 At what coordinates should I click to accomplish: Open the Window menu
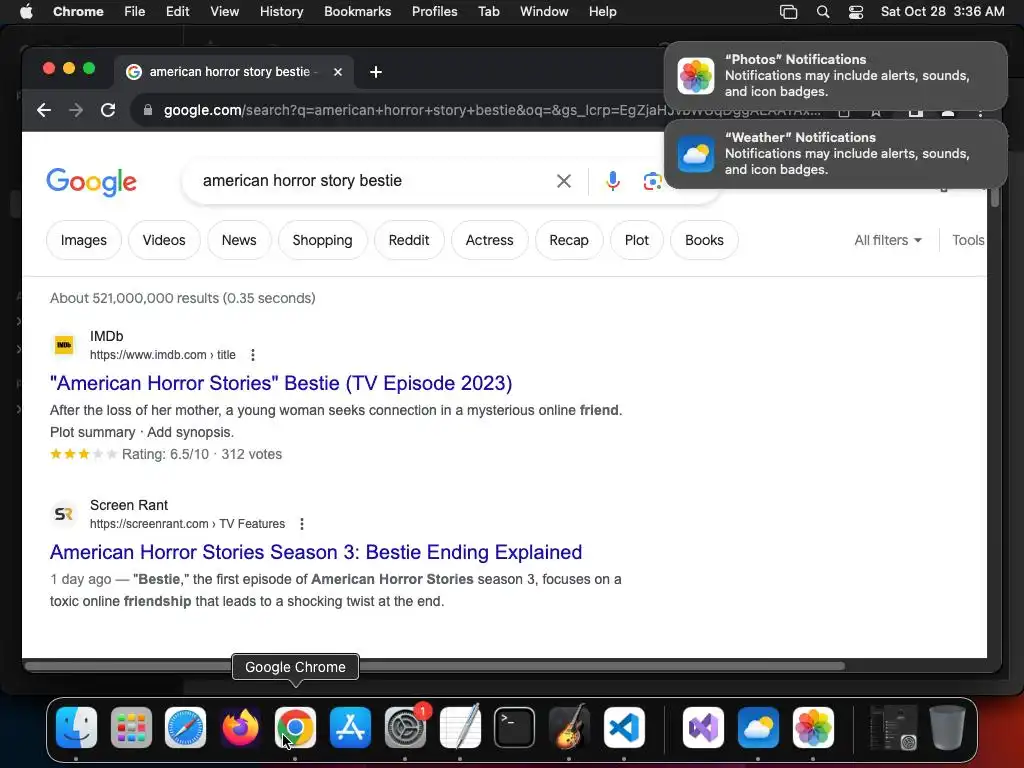point(544,12)
